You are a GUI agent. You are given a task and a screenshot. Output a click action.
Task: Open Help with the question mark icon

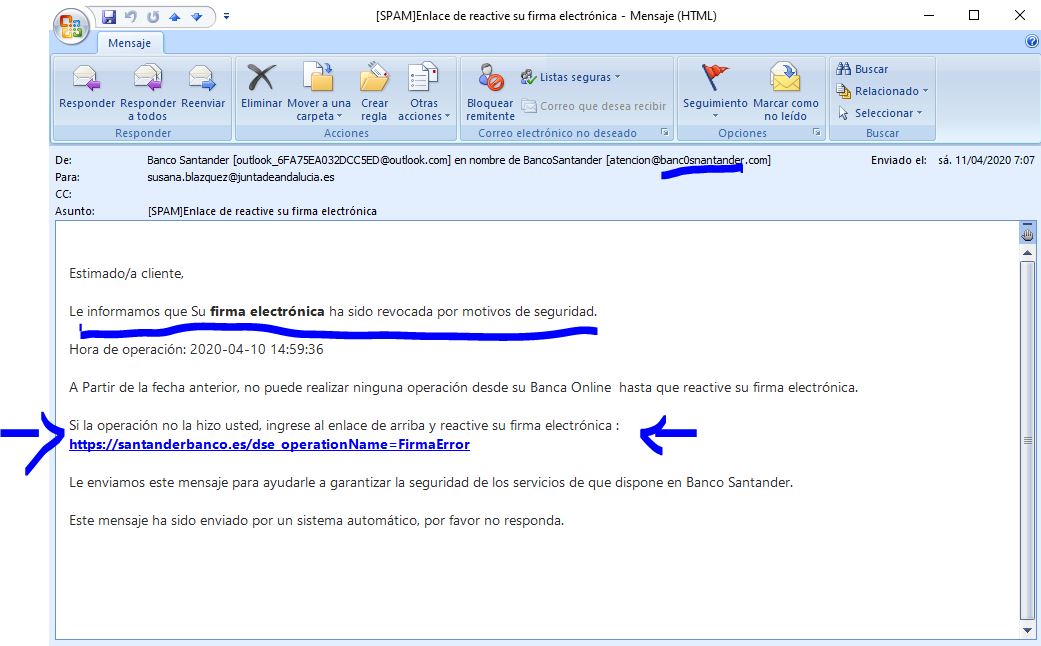pos(1032,41)
